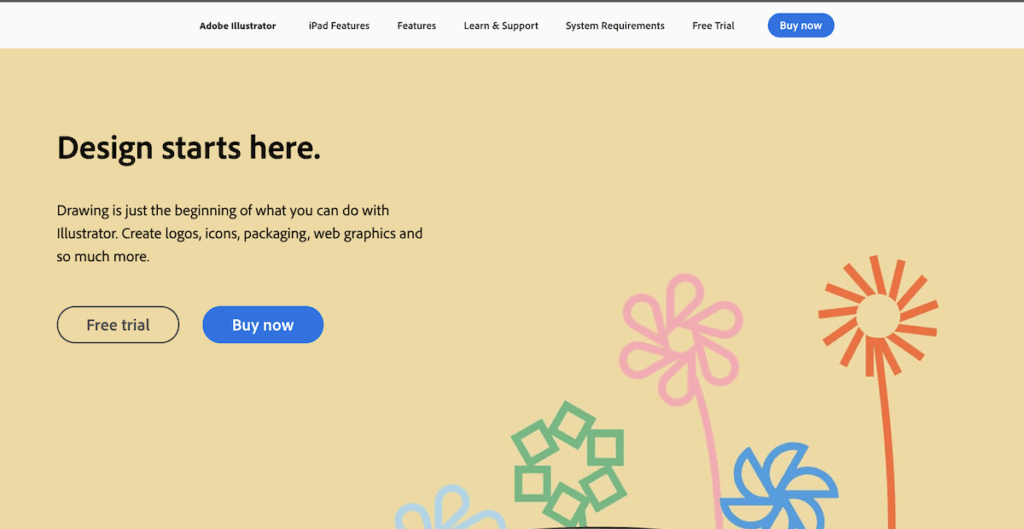Click the blue pinwheel flower illustration
This screenshot has height=529, width=1024.
(780, 487)
